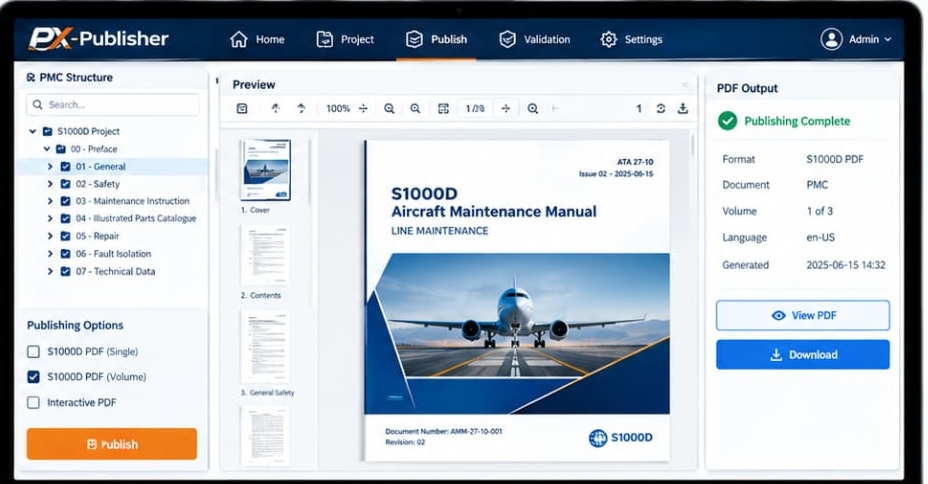Viewport: 928px width, 484px height.
Task: Click the 00 - Preface folder icon
Action: tap(60, 149)
